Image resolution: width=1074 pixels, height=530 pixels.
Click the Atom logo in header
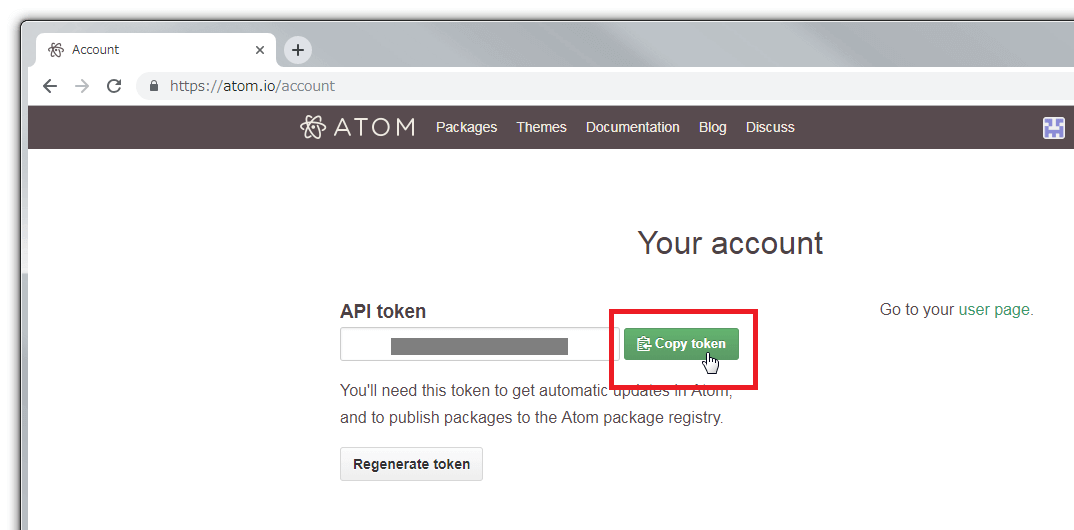click(357, 127)
